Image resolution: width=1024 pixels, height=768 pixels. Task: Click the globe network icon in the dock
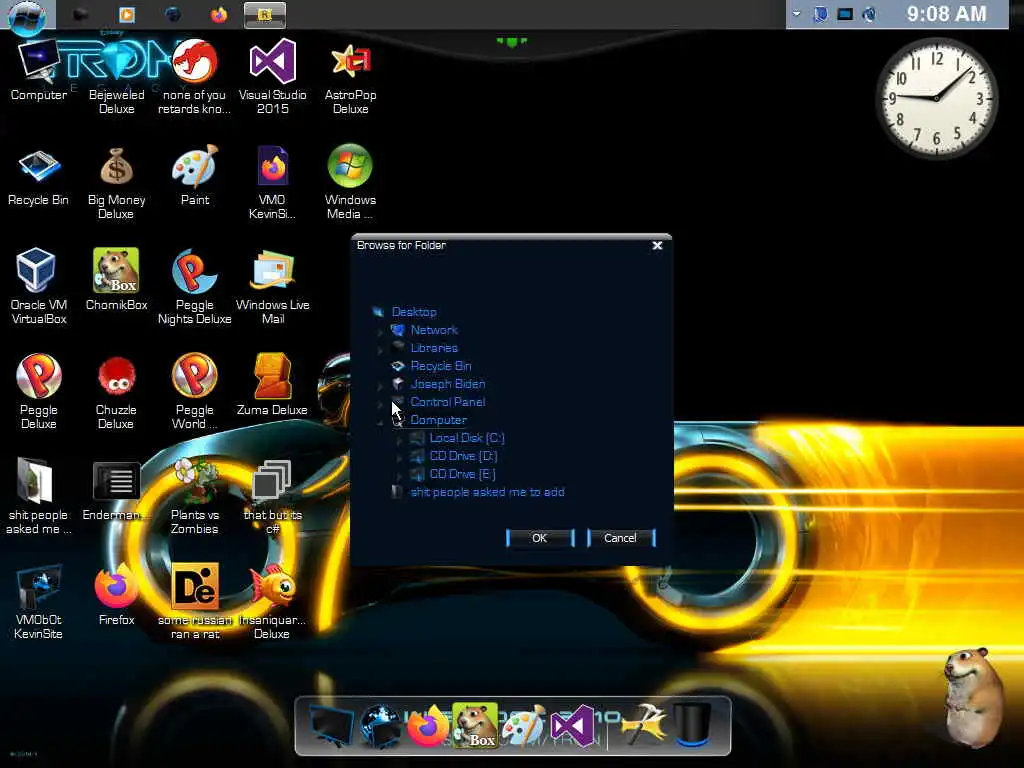point(380,726)
